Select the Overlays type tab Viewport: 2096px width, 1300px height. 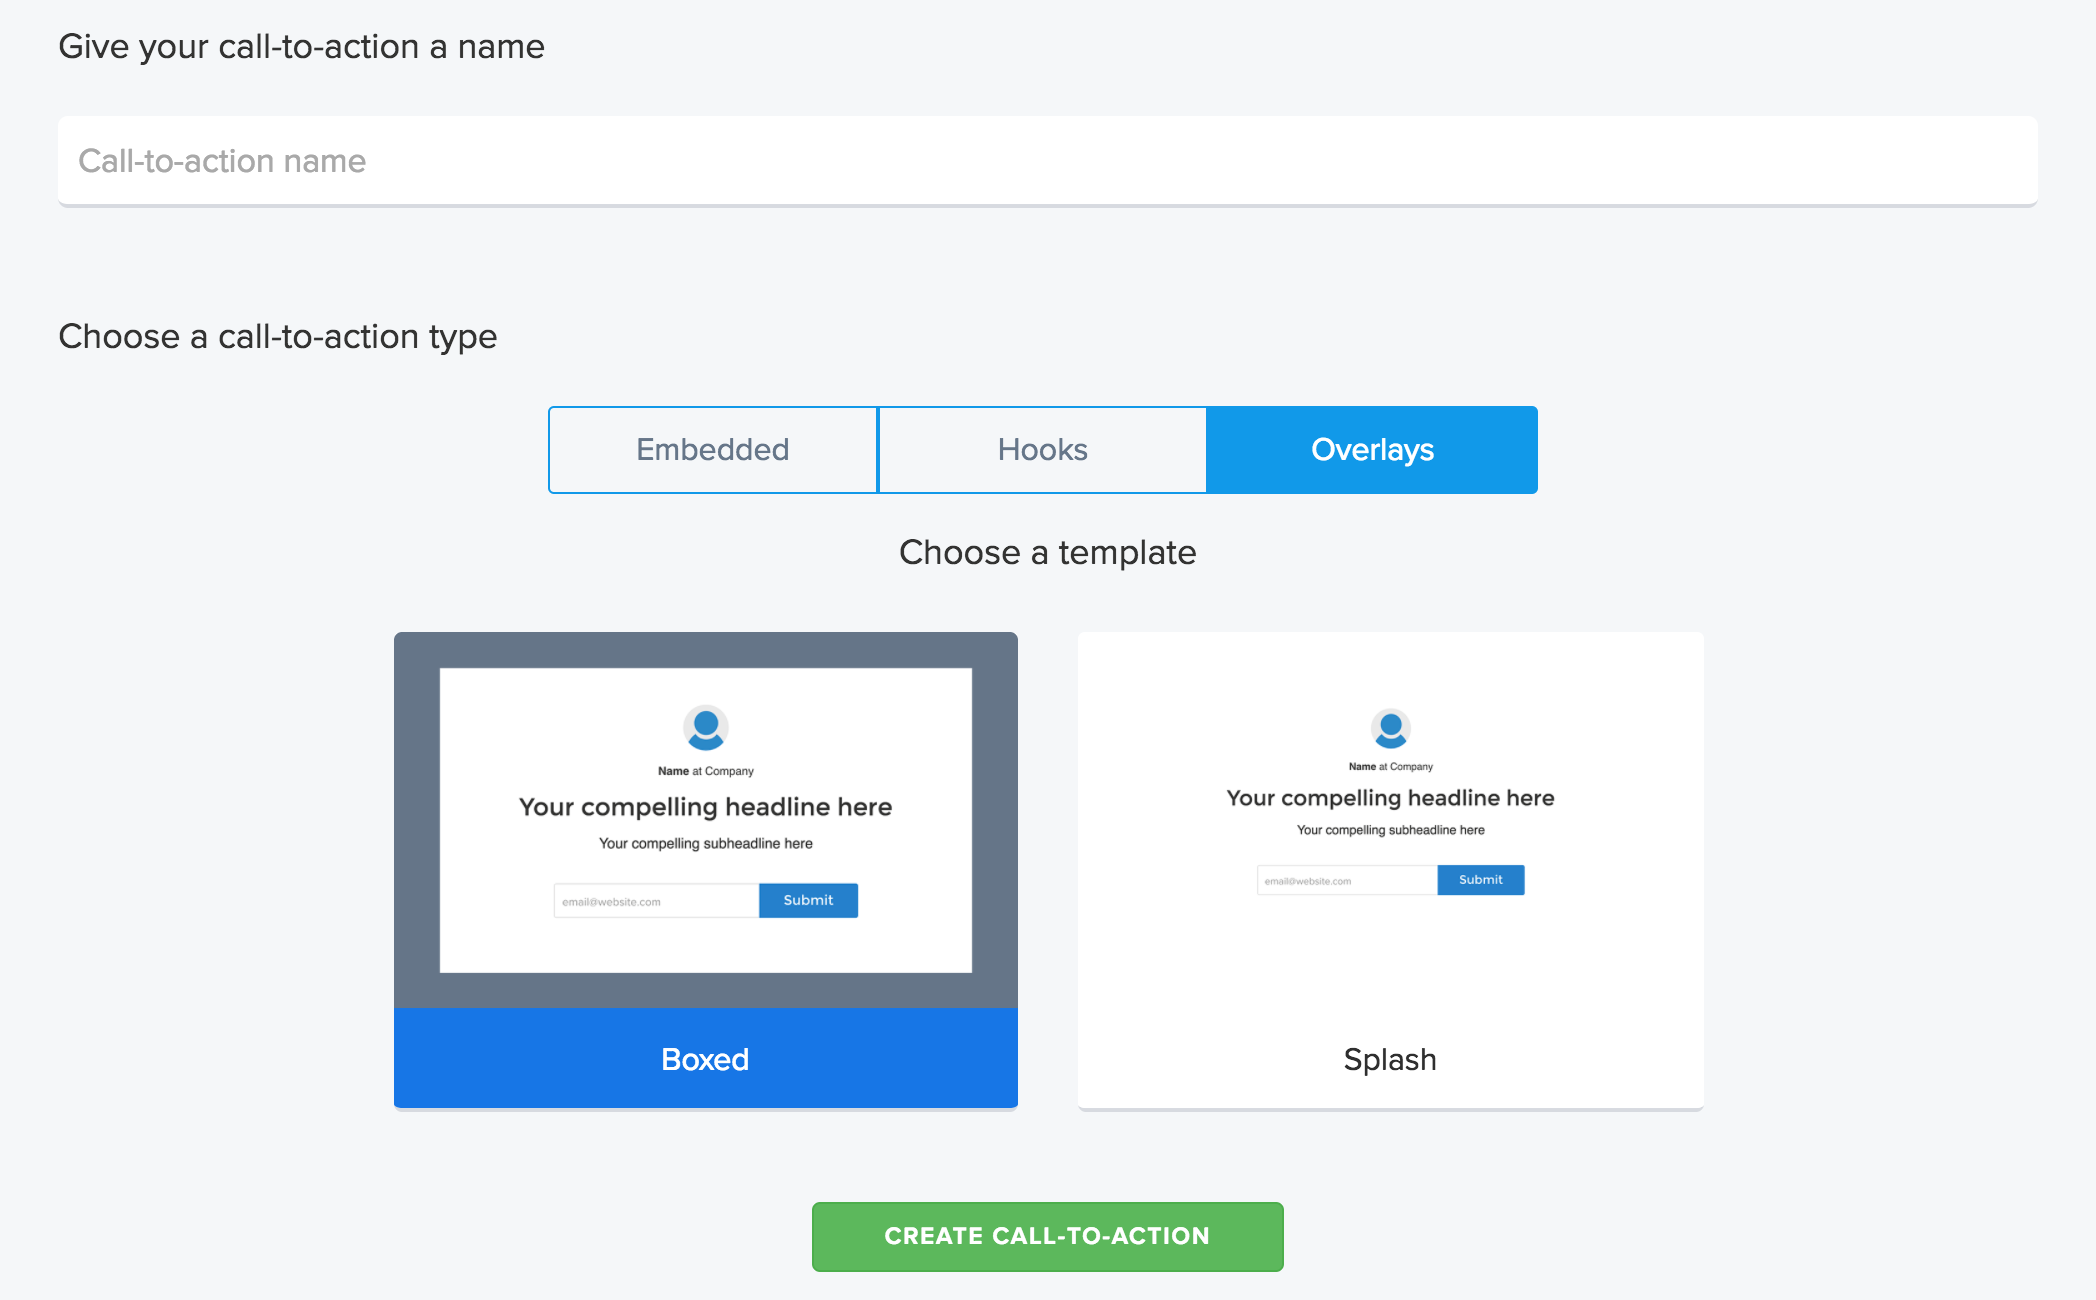click(x=1372, y=450)
